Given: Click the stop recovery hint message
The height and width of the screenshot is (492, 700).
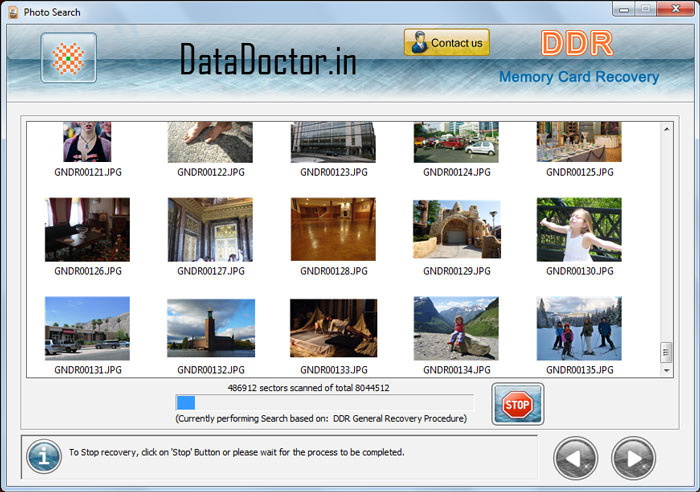Looking at the screenshot, I should (237, 452).
